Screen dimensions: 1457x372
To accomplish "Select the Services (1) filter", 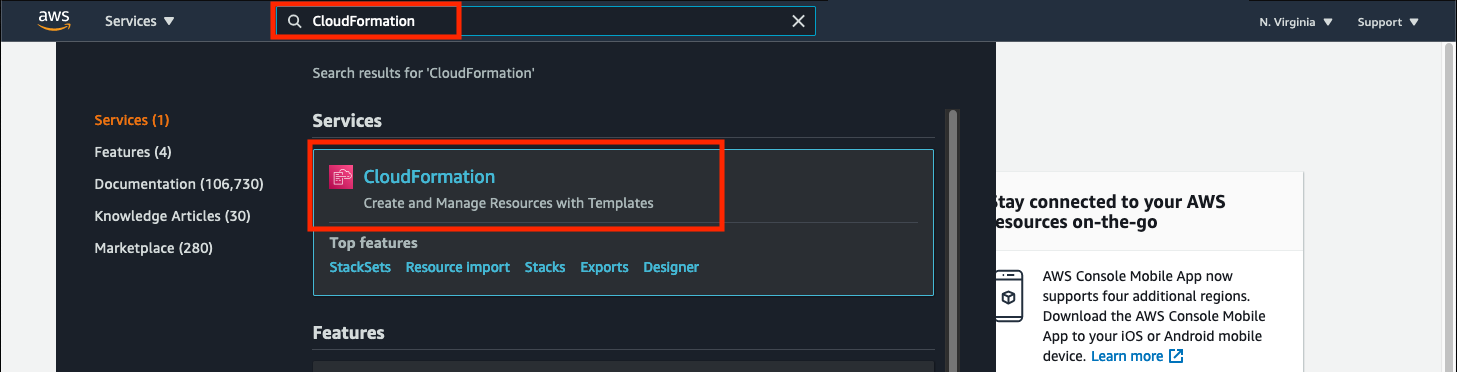I will click(x=132, y=120).
